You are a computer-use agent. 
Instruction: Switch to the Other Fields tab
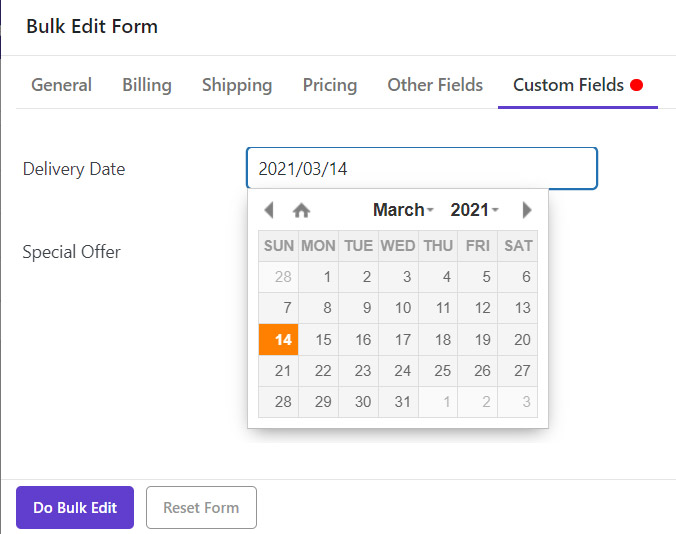tap(435, 85)
